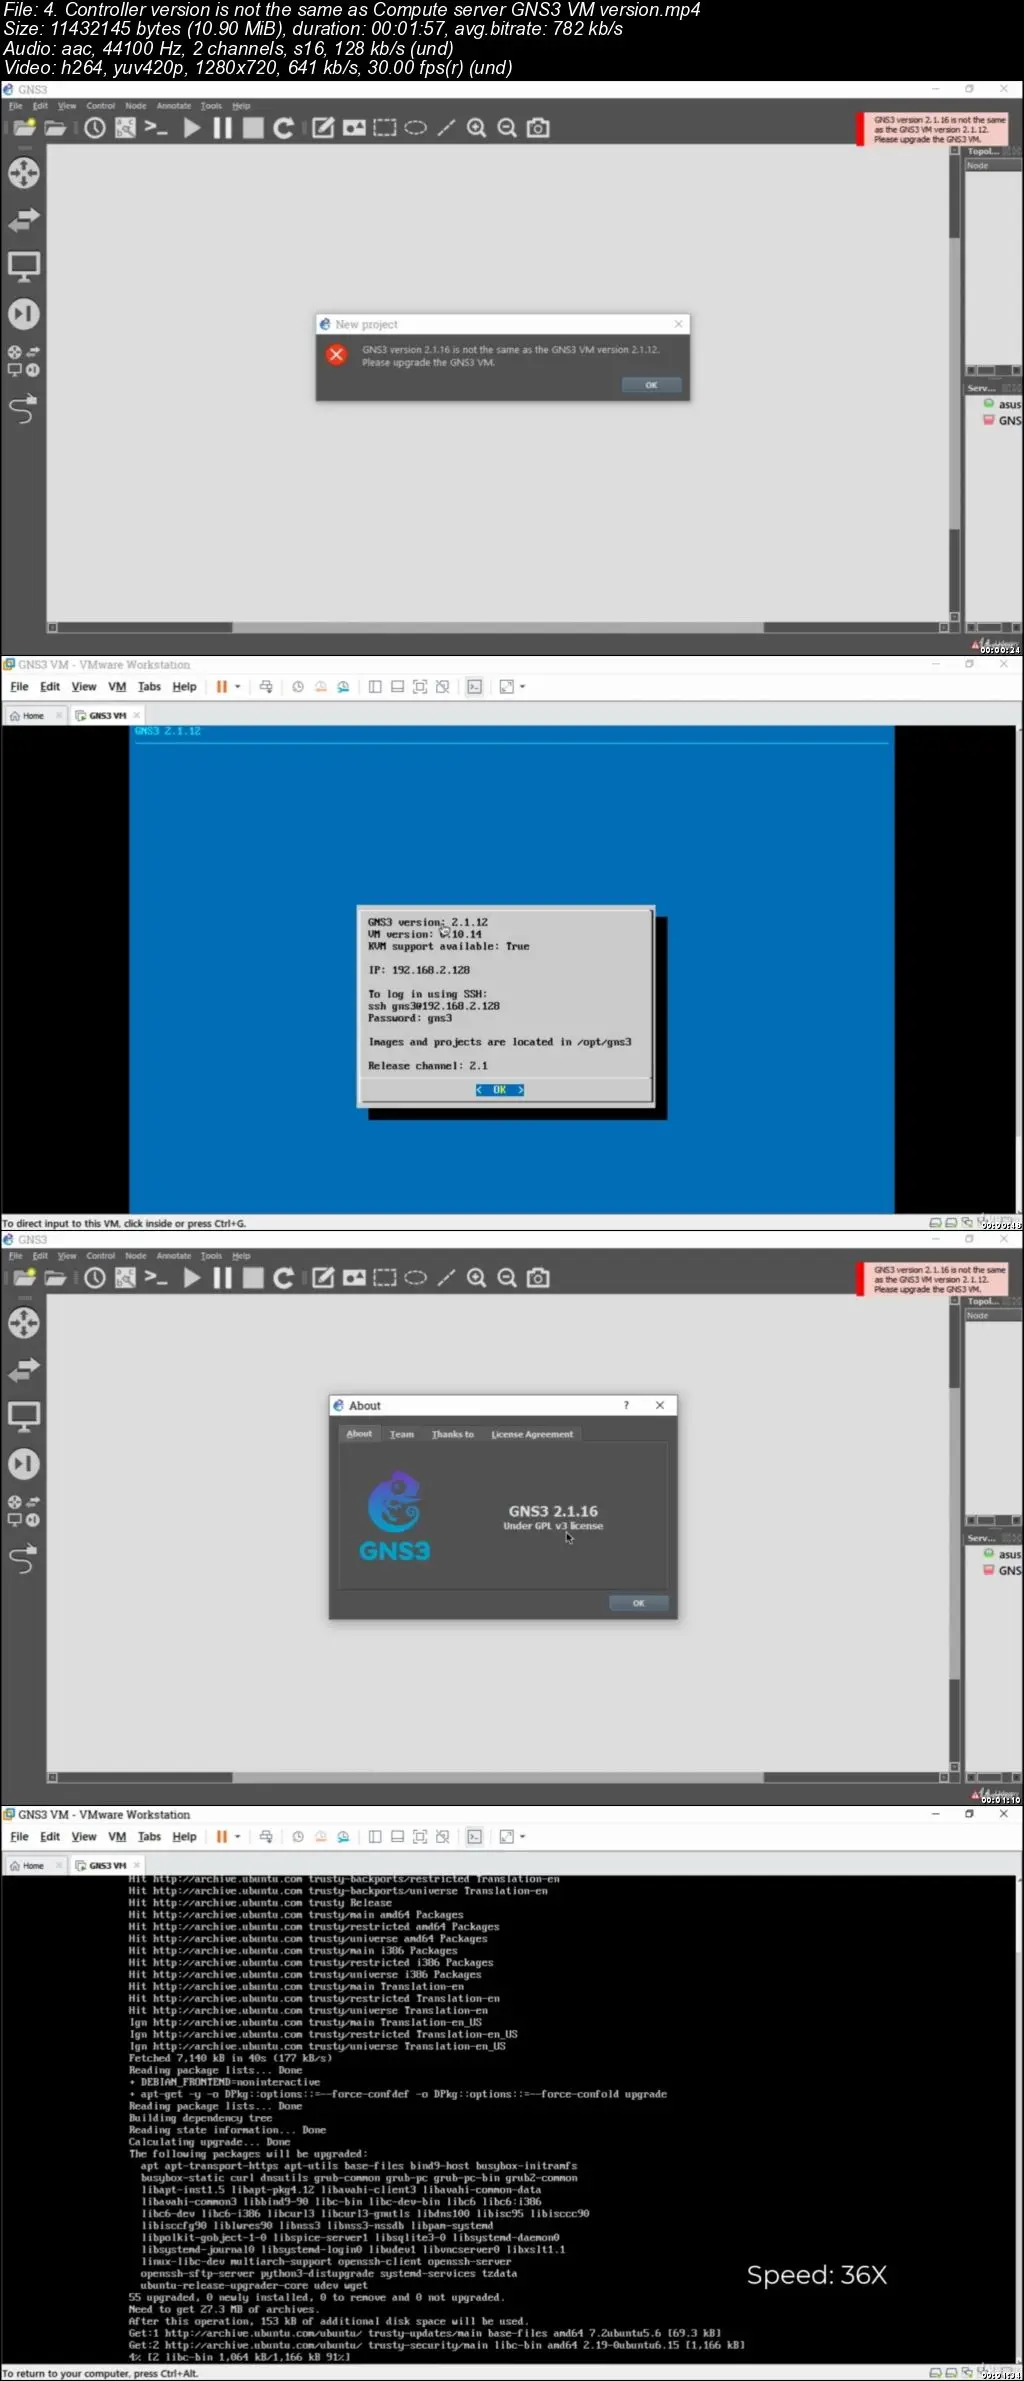
Task: Click Zoom in icon behind New project dialog
Action: (x=477, y=128)
